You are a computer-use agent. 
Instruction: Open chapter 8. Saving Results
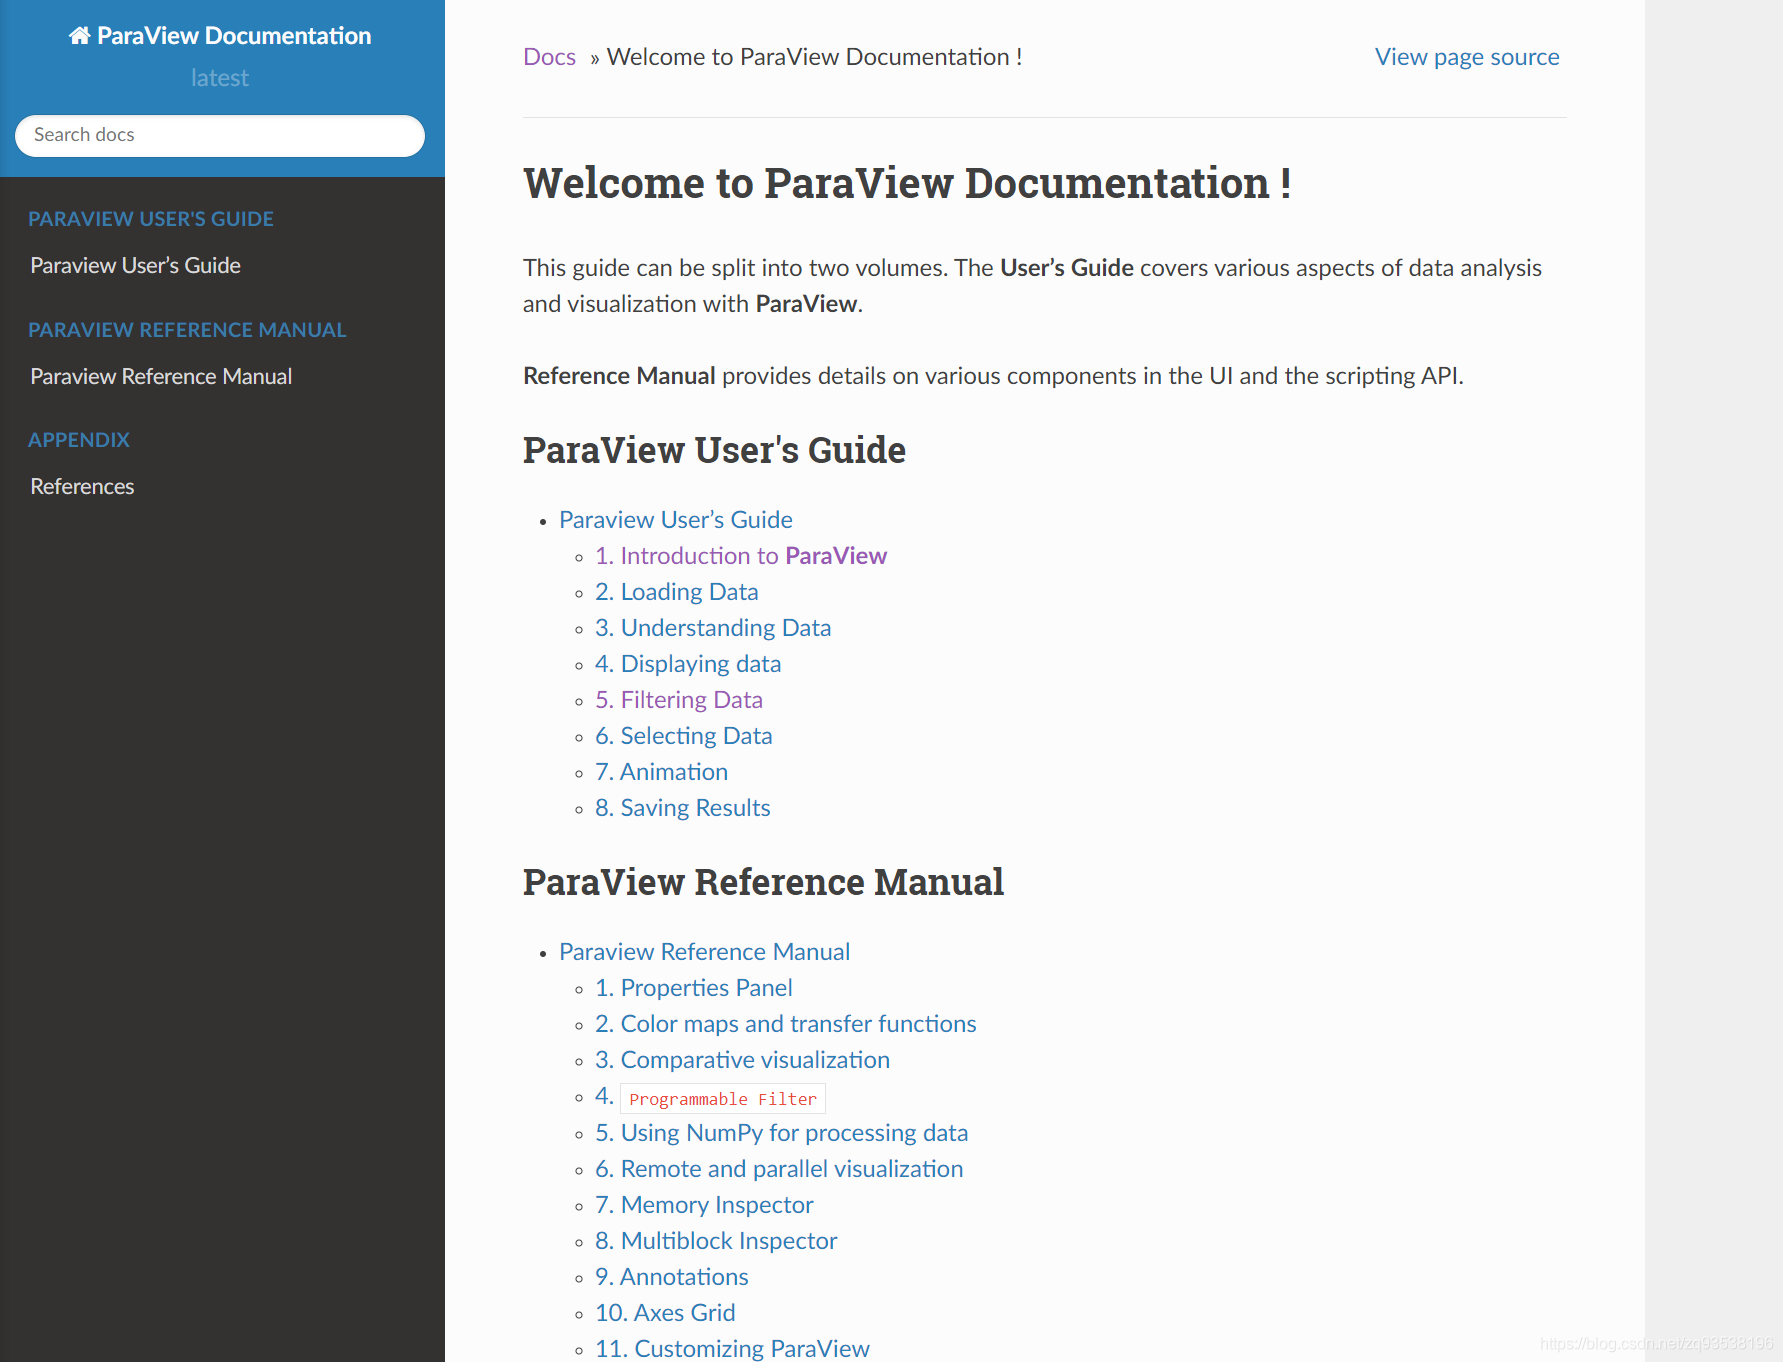682,807
